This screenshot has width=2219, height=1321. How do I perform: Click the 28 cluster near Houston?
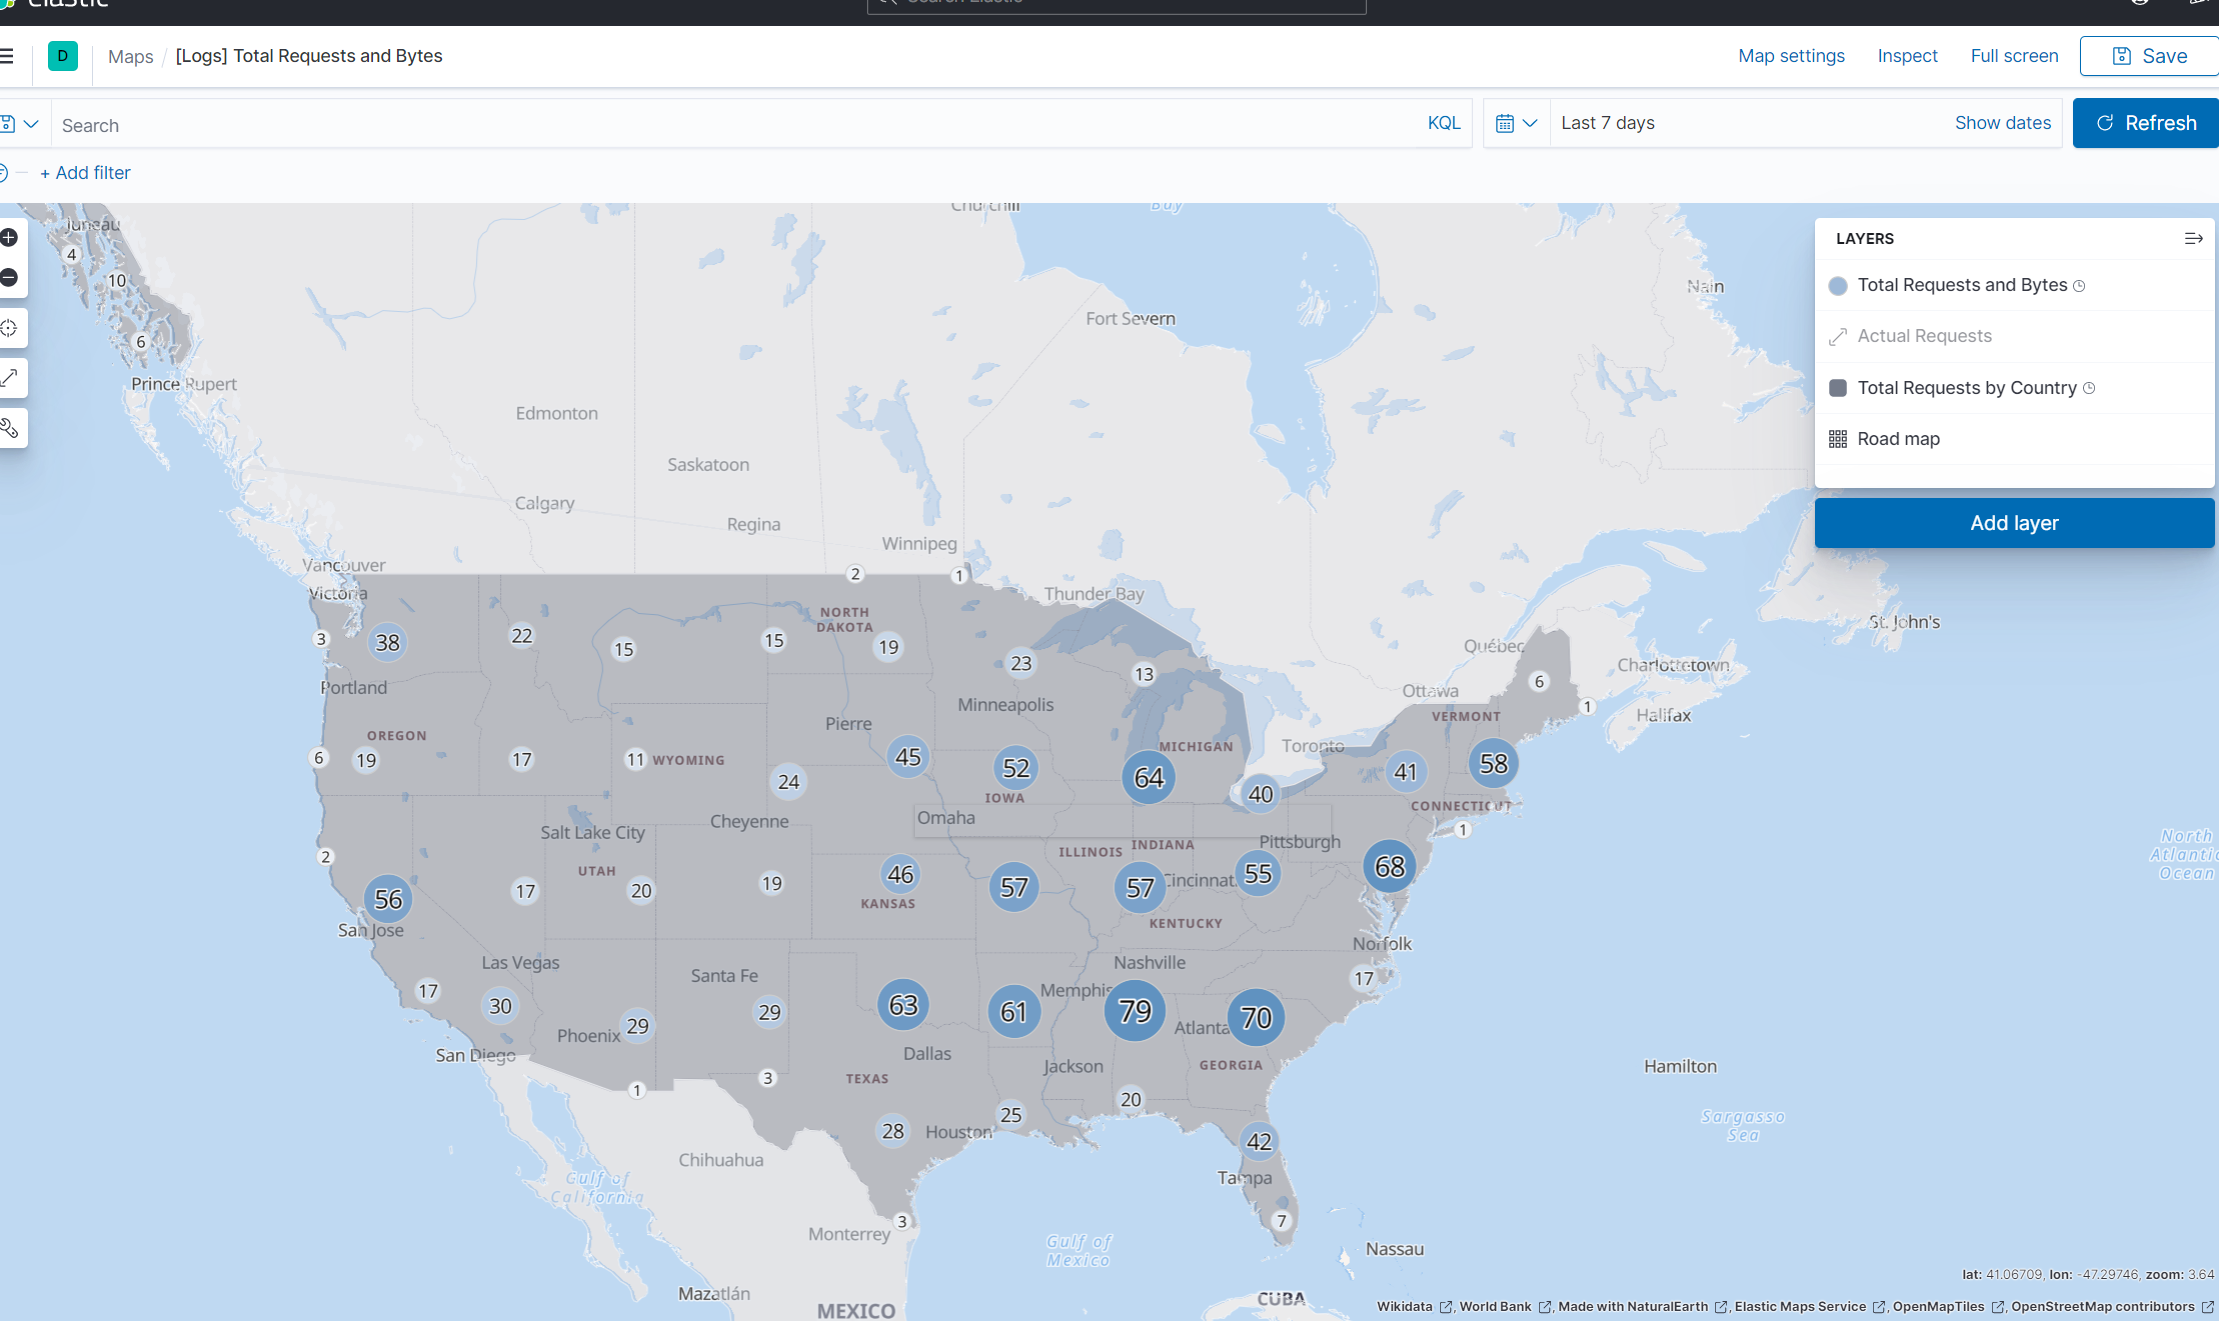pyautogui.click(x=892, y=1131)
